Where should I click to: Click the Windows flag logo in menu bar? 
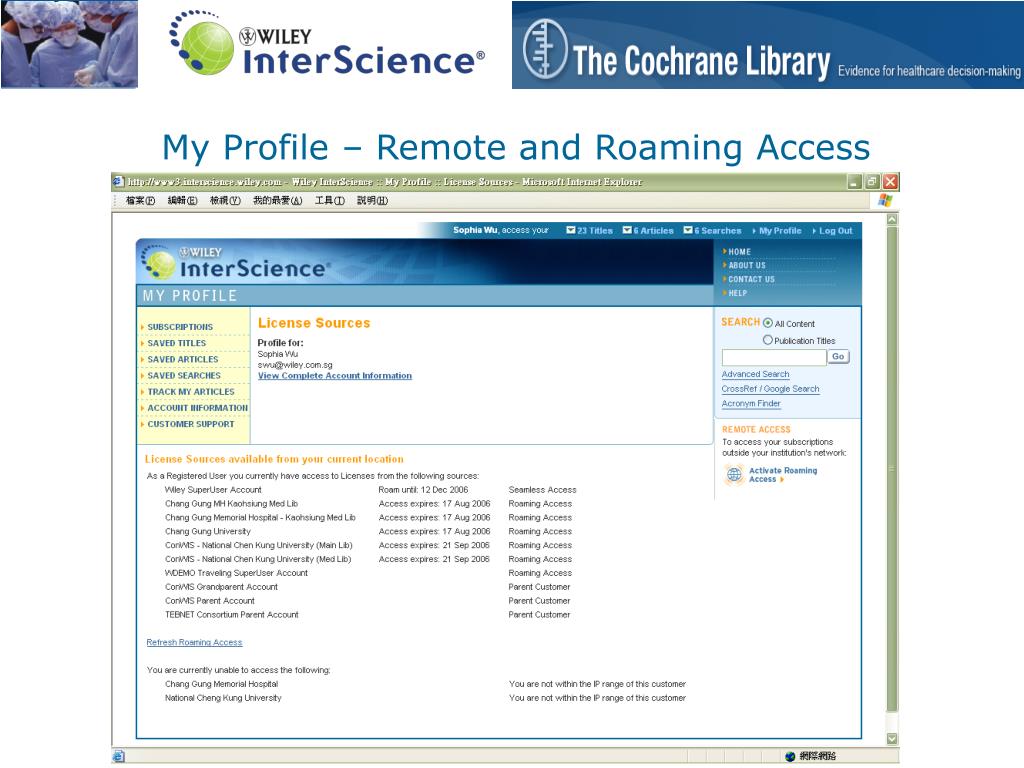[x=885, y=200]
